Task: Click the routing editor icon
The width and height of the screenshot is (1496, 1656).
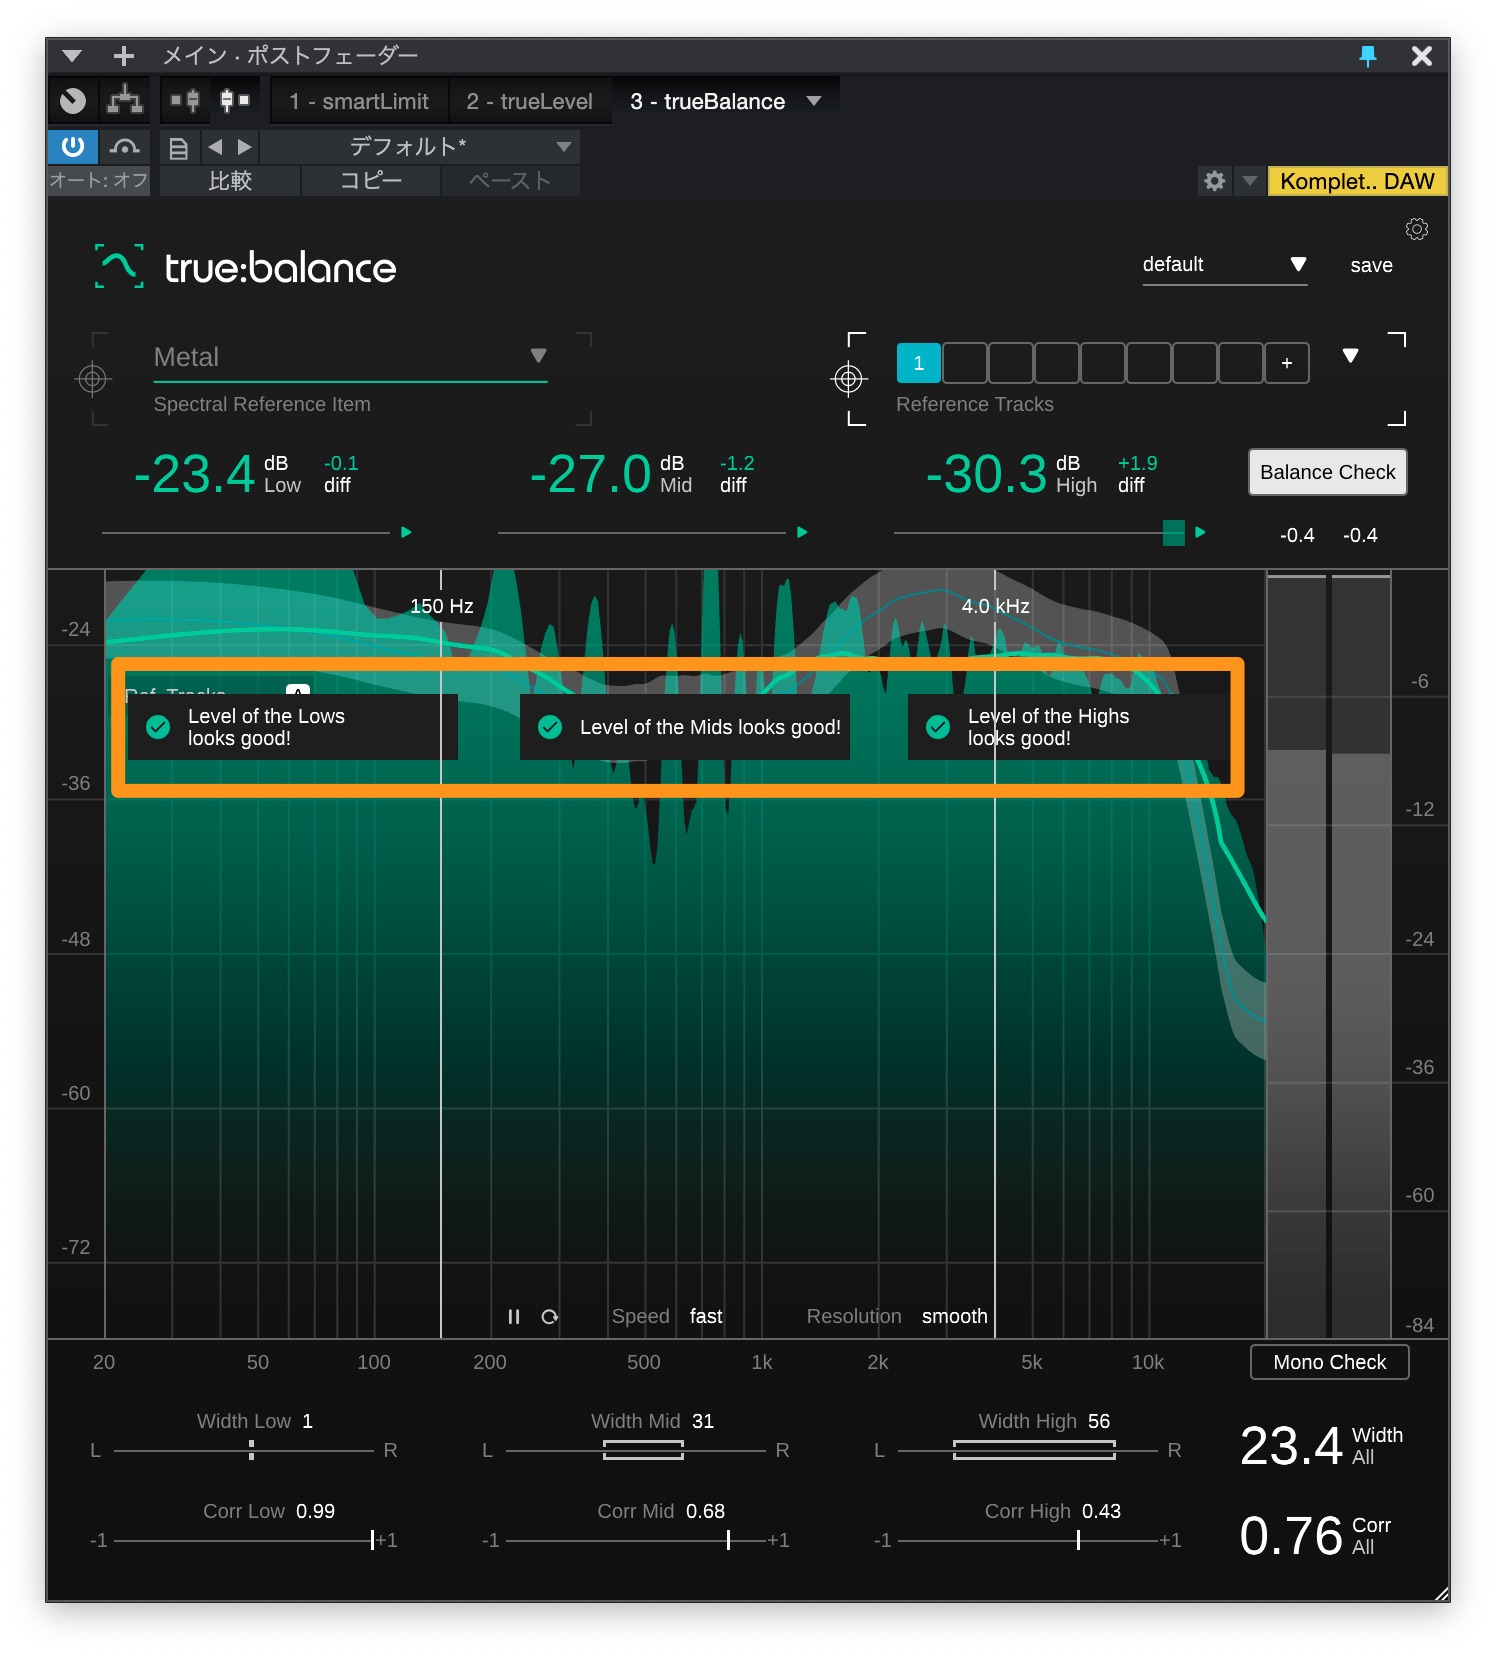Action: [x=125, y=100]
